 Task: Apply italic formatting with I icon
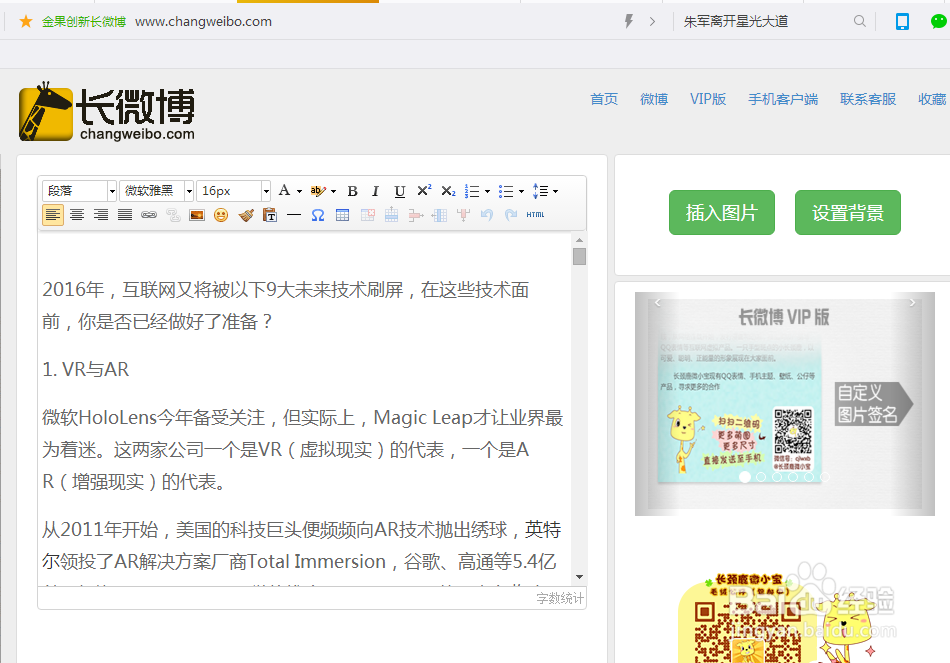[x=375, y=192]
